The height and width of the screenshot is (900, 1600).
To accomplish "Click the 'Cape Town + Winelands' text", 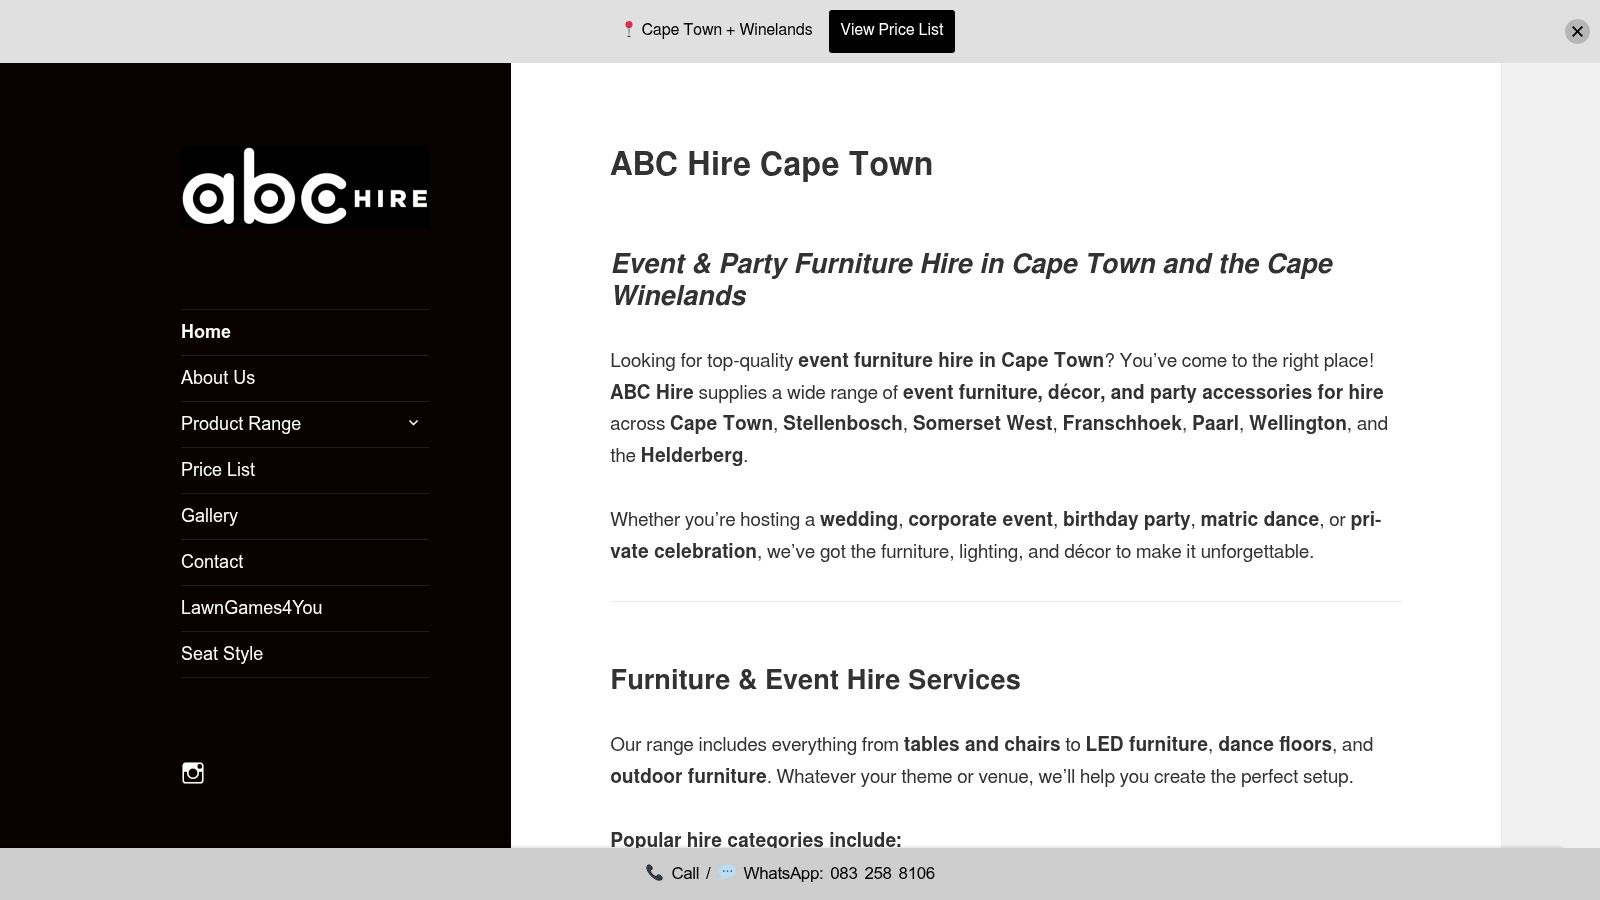I will pos(727,30).
